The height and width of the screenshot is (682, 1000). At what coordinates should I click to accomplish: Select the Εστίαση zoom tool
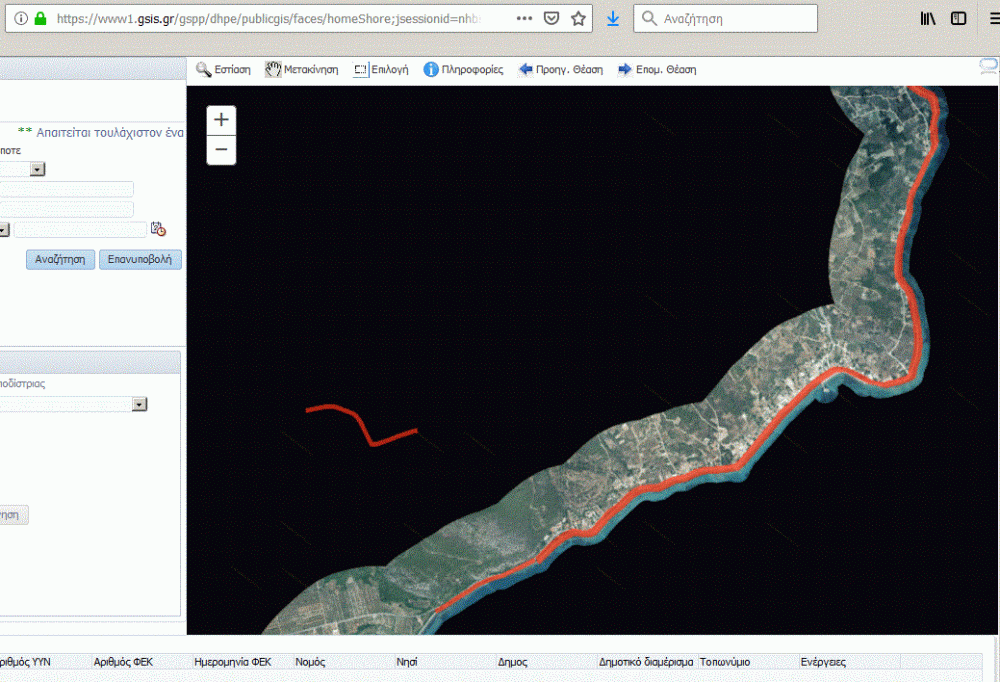click(223, 70)
